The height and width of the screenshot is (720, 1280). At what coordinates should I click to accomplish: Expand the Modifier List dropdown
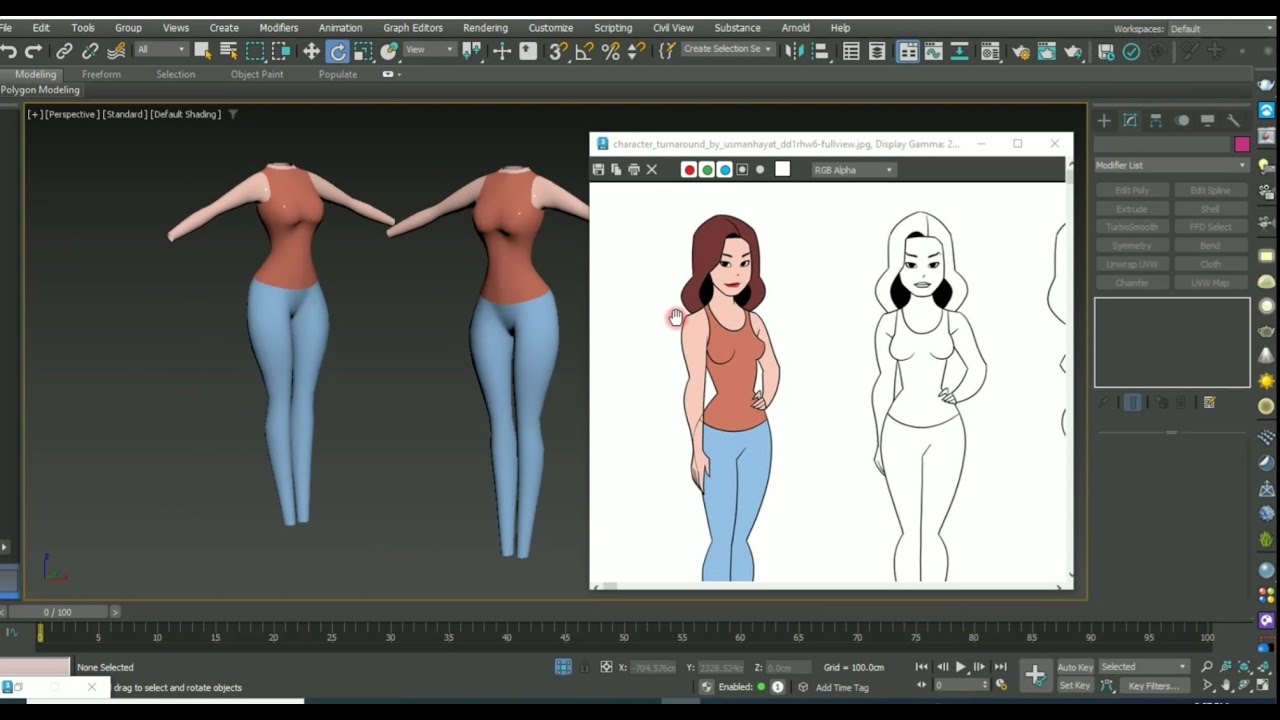click(1171, 165)
